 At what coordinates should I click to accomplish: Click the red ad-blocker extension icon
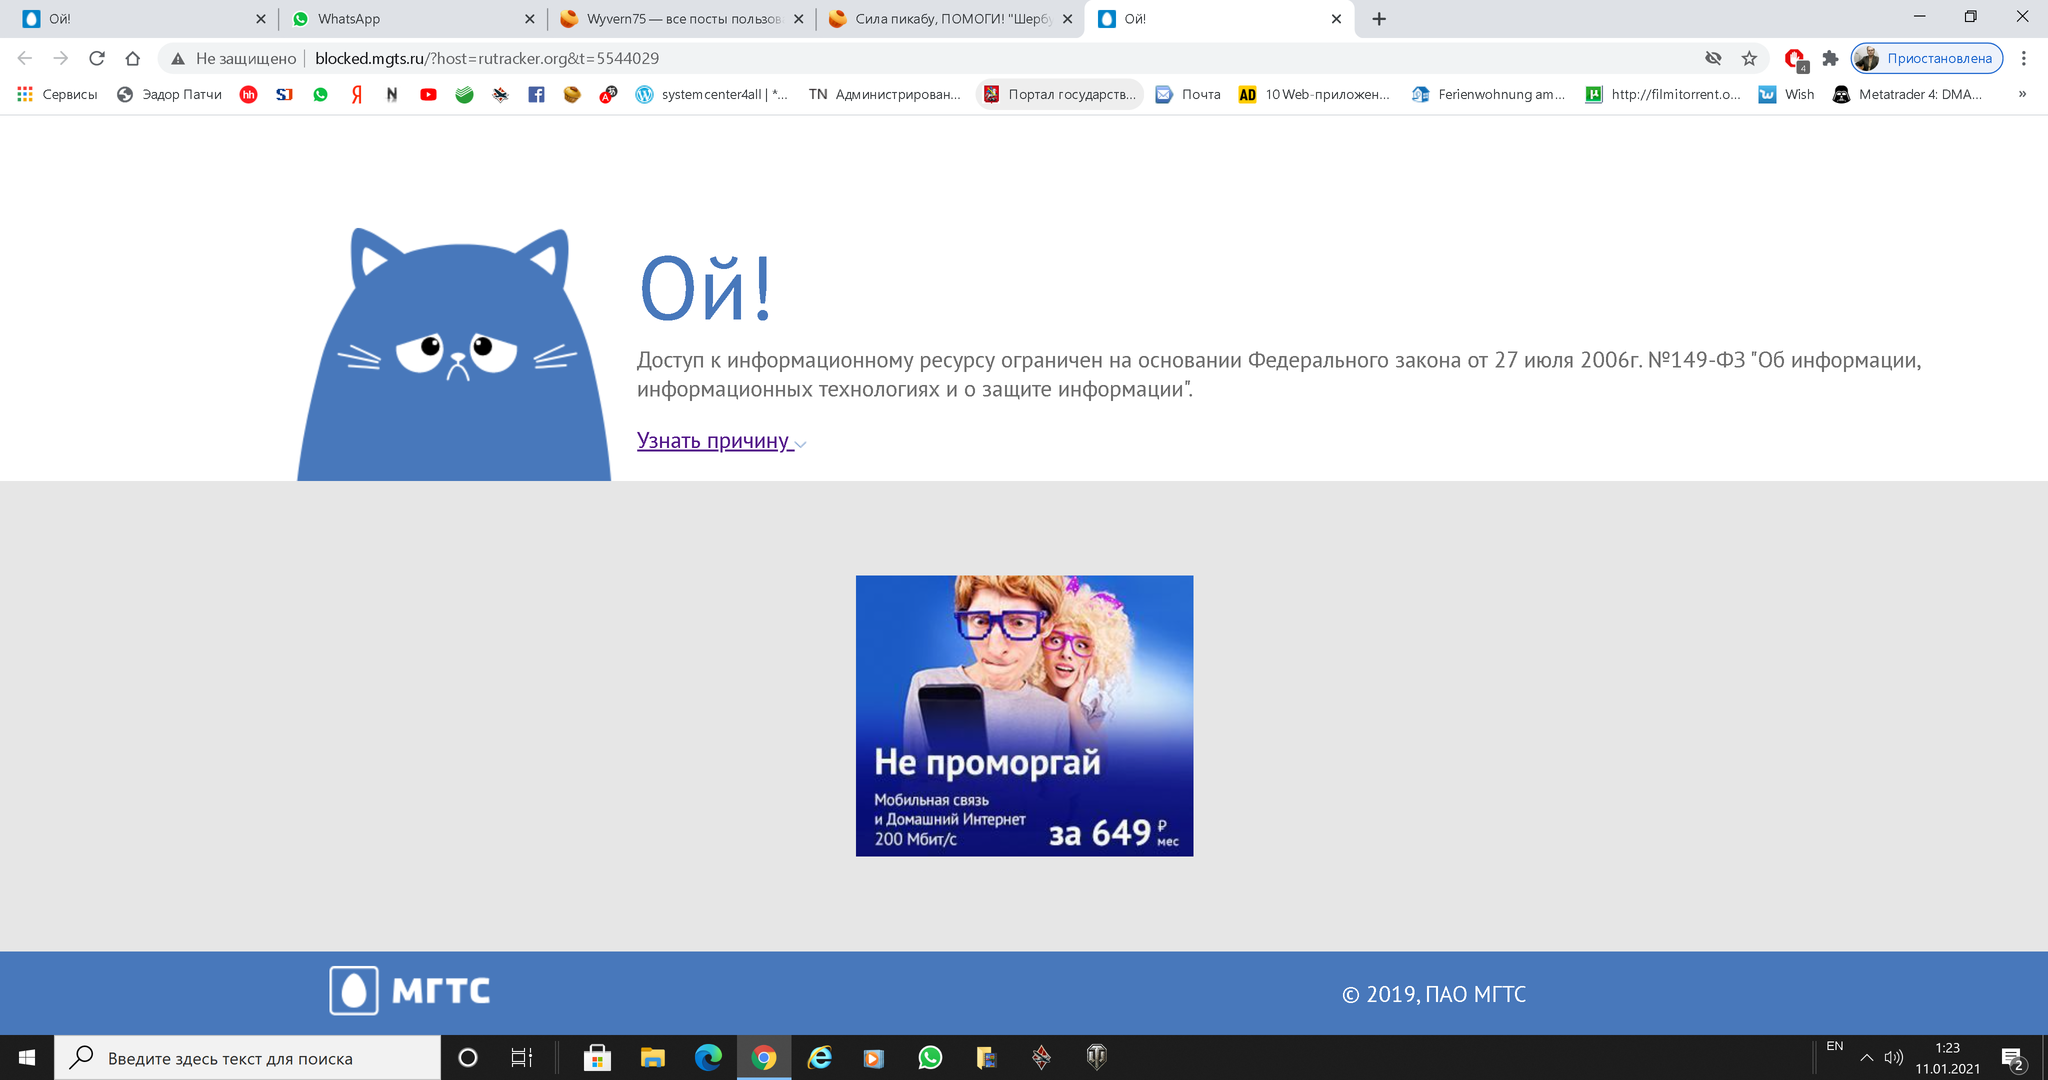1795,58
